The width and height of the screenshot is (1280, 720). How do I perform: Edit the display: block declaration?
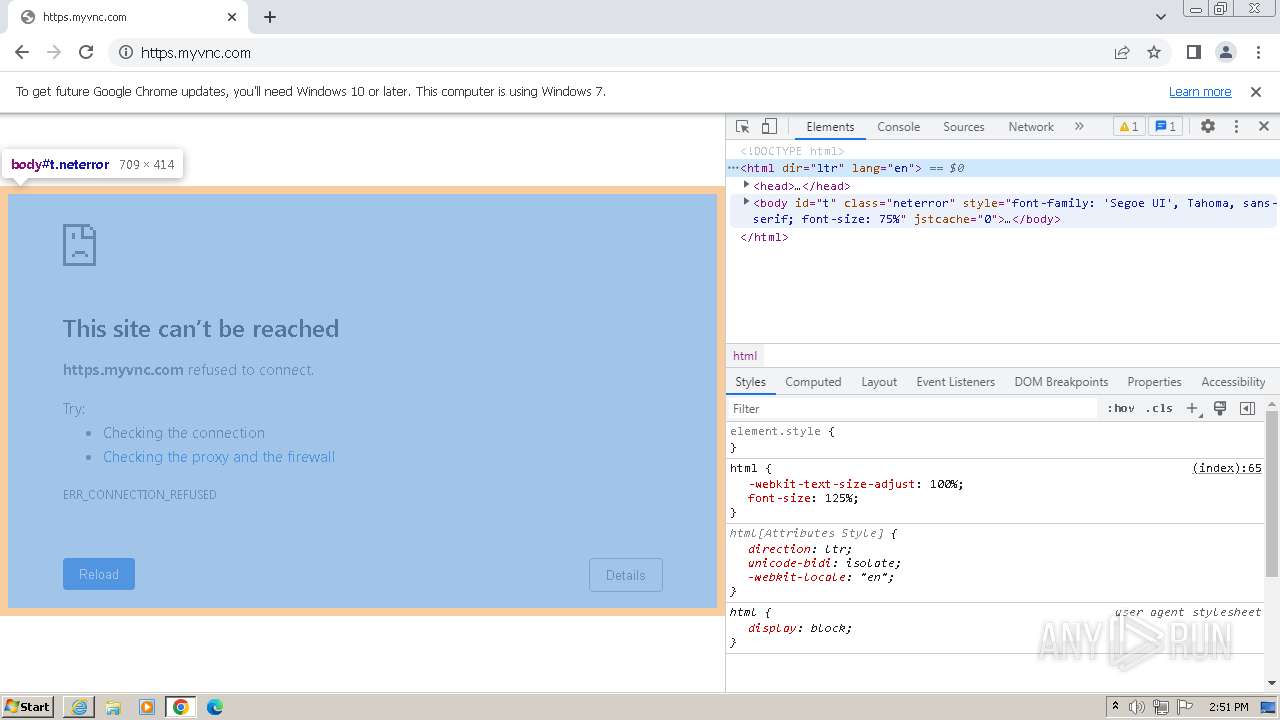tap(800, 628)
